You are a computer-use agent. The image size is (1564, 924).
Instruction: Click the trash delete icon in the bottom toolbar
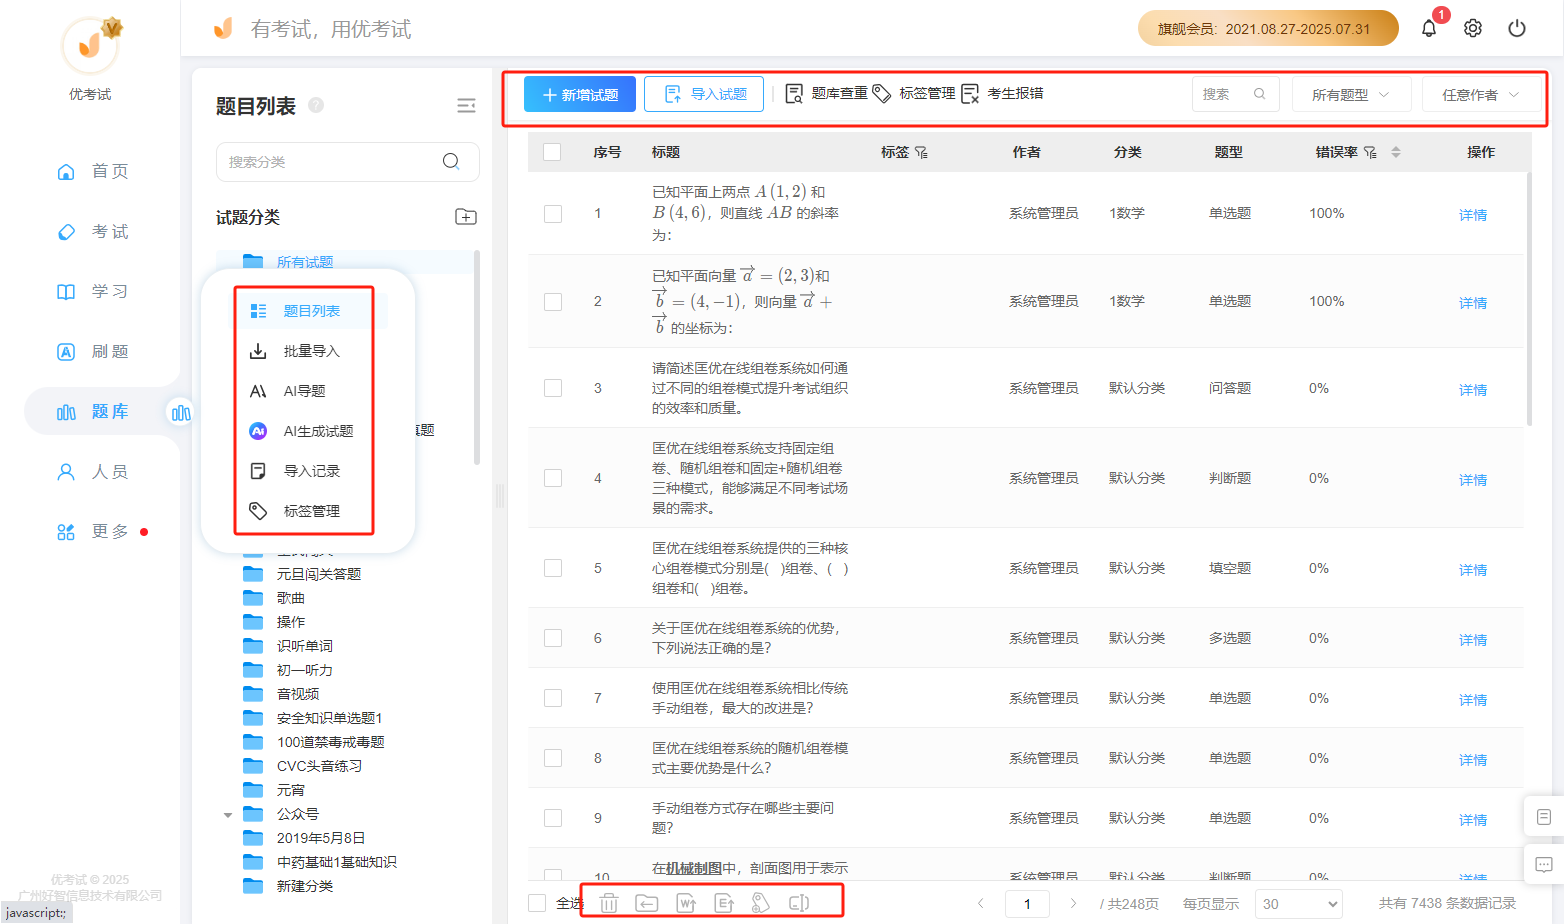coord(609,903)
